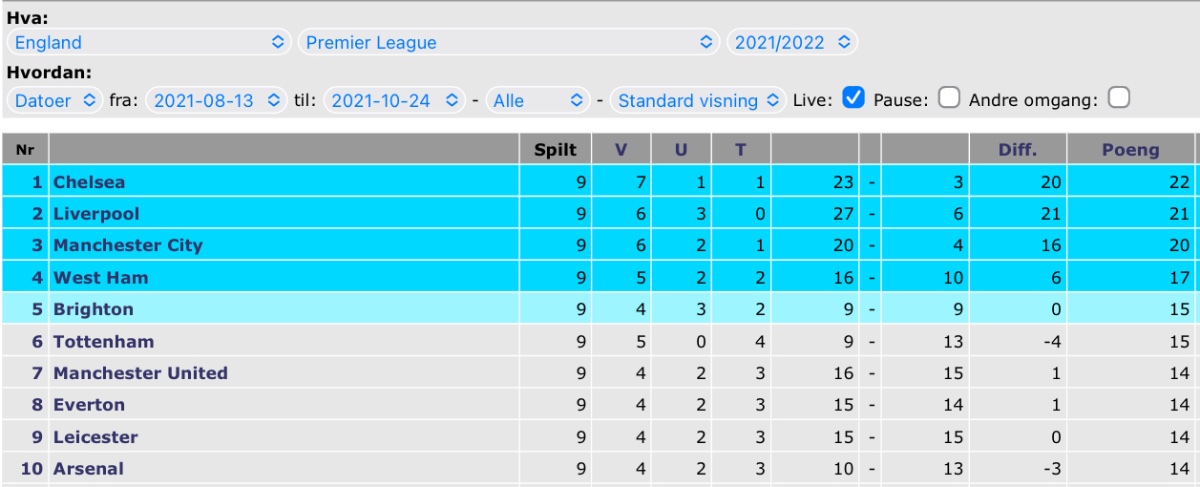Expand the Premier League competition selector

509,43
